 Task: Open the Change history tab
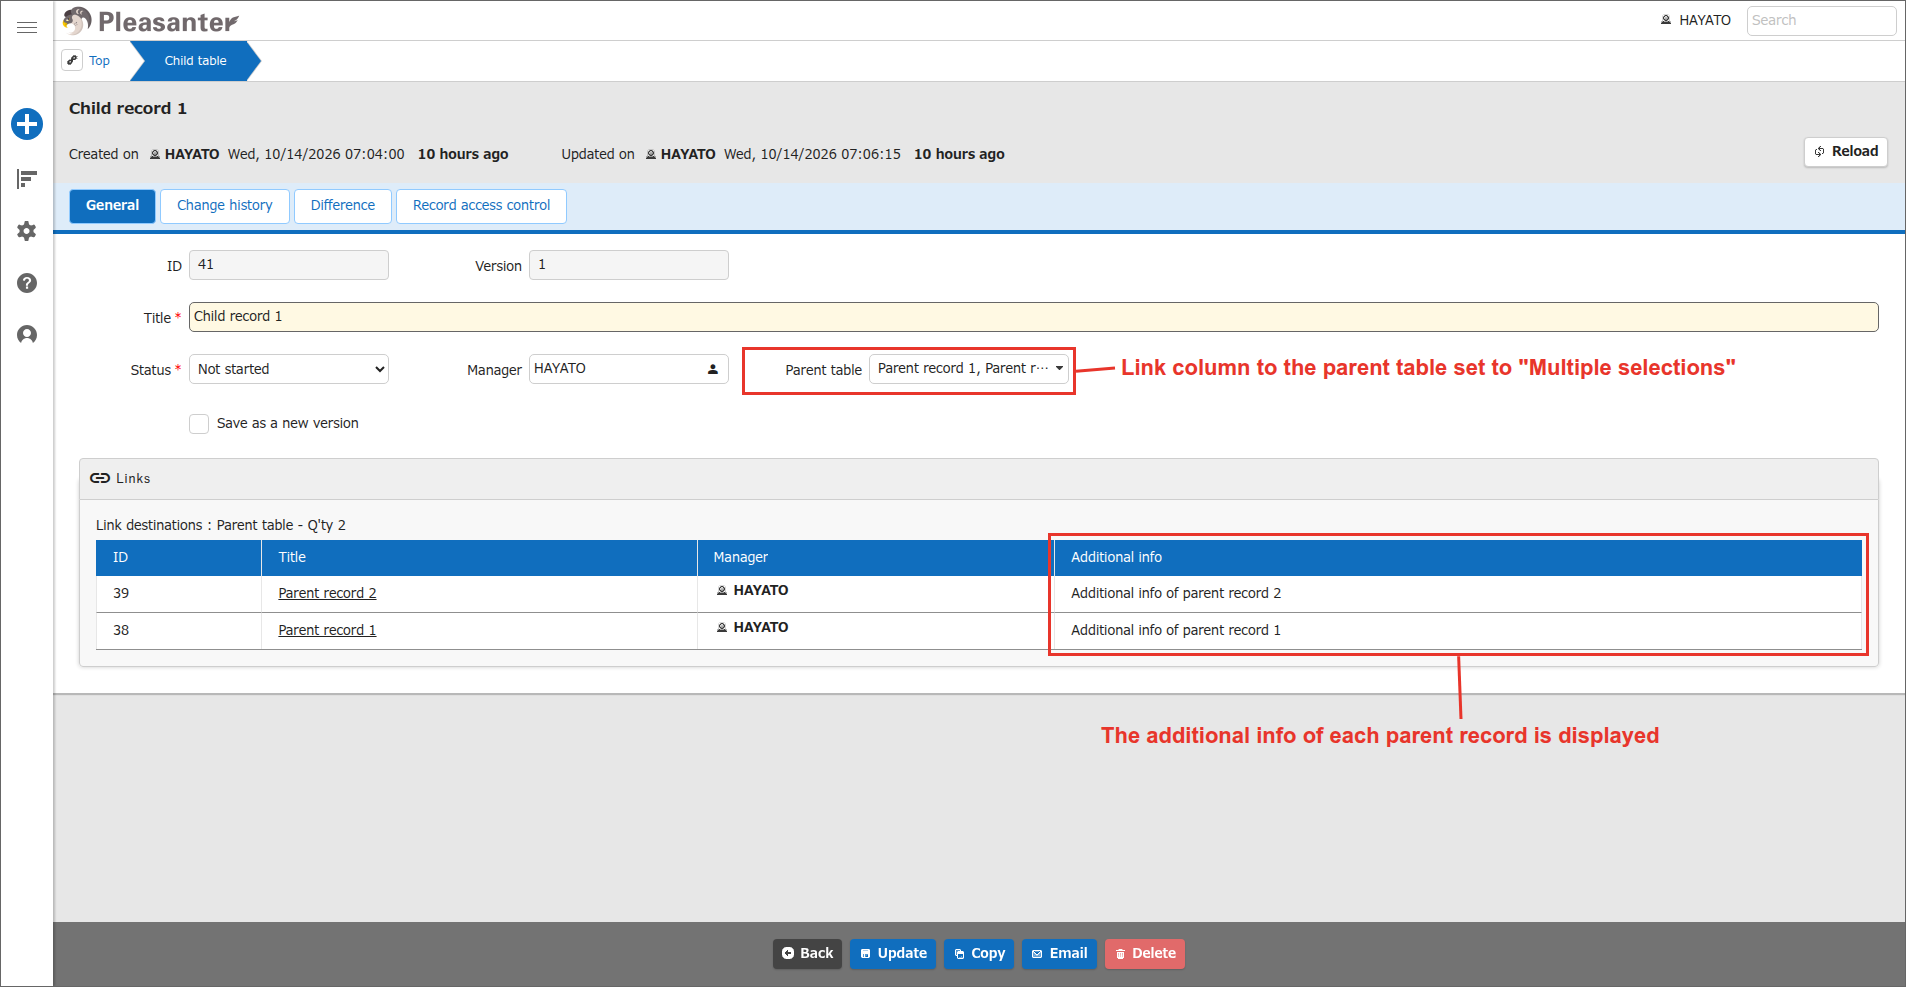click(225, 206)
